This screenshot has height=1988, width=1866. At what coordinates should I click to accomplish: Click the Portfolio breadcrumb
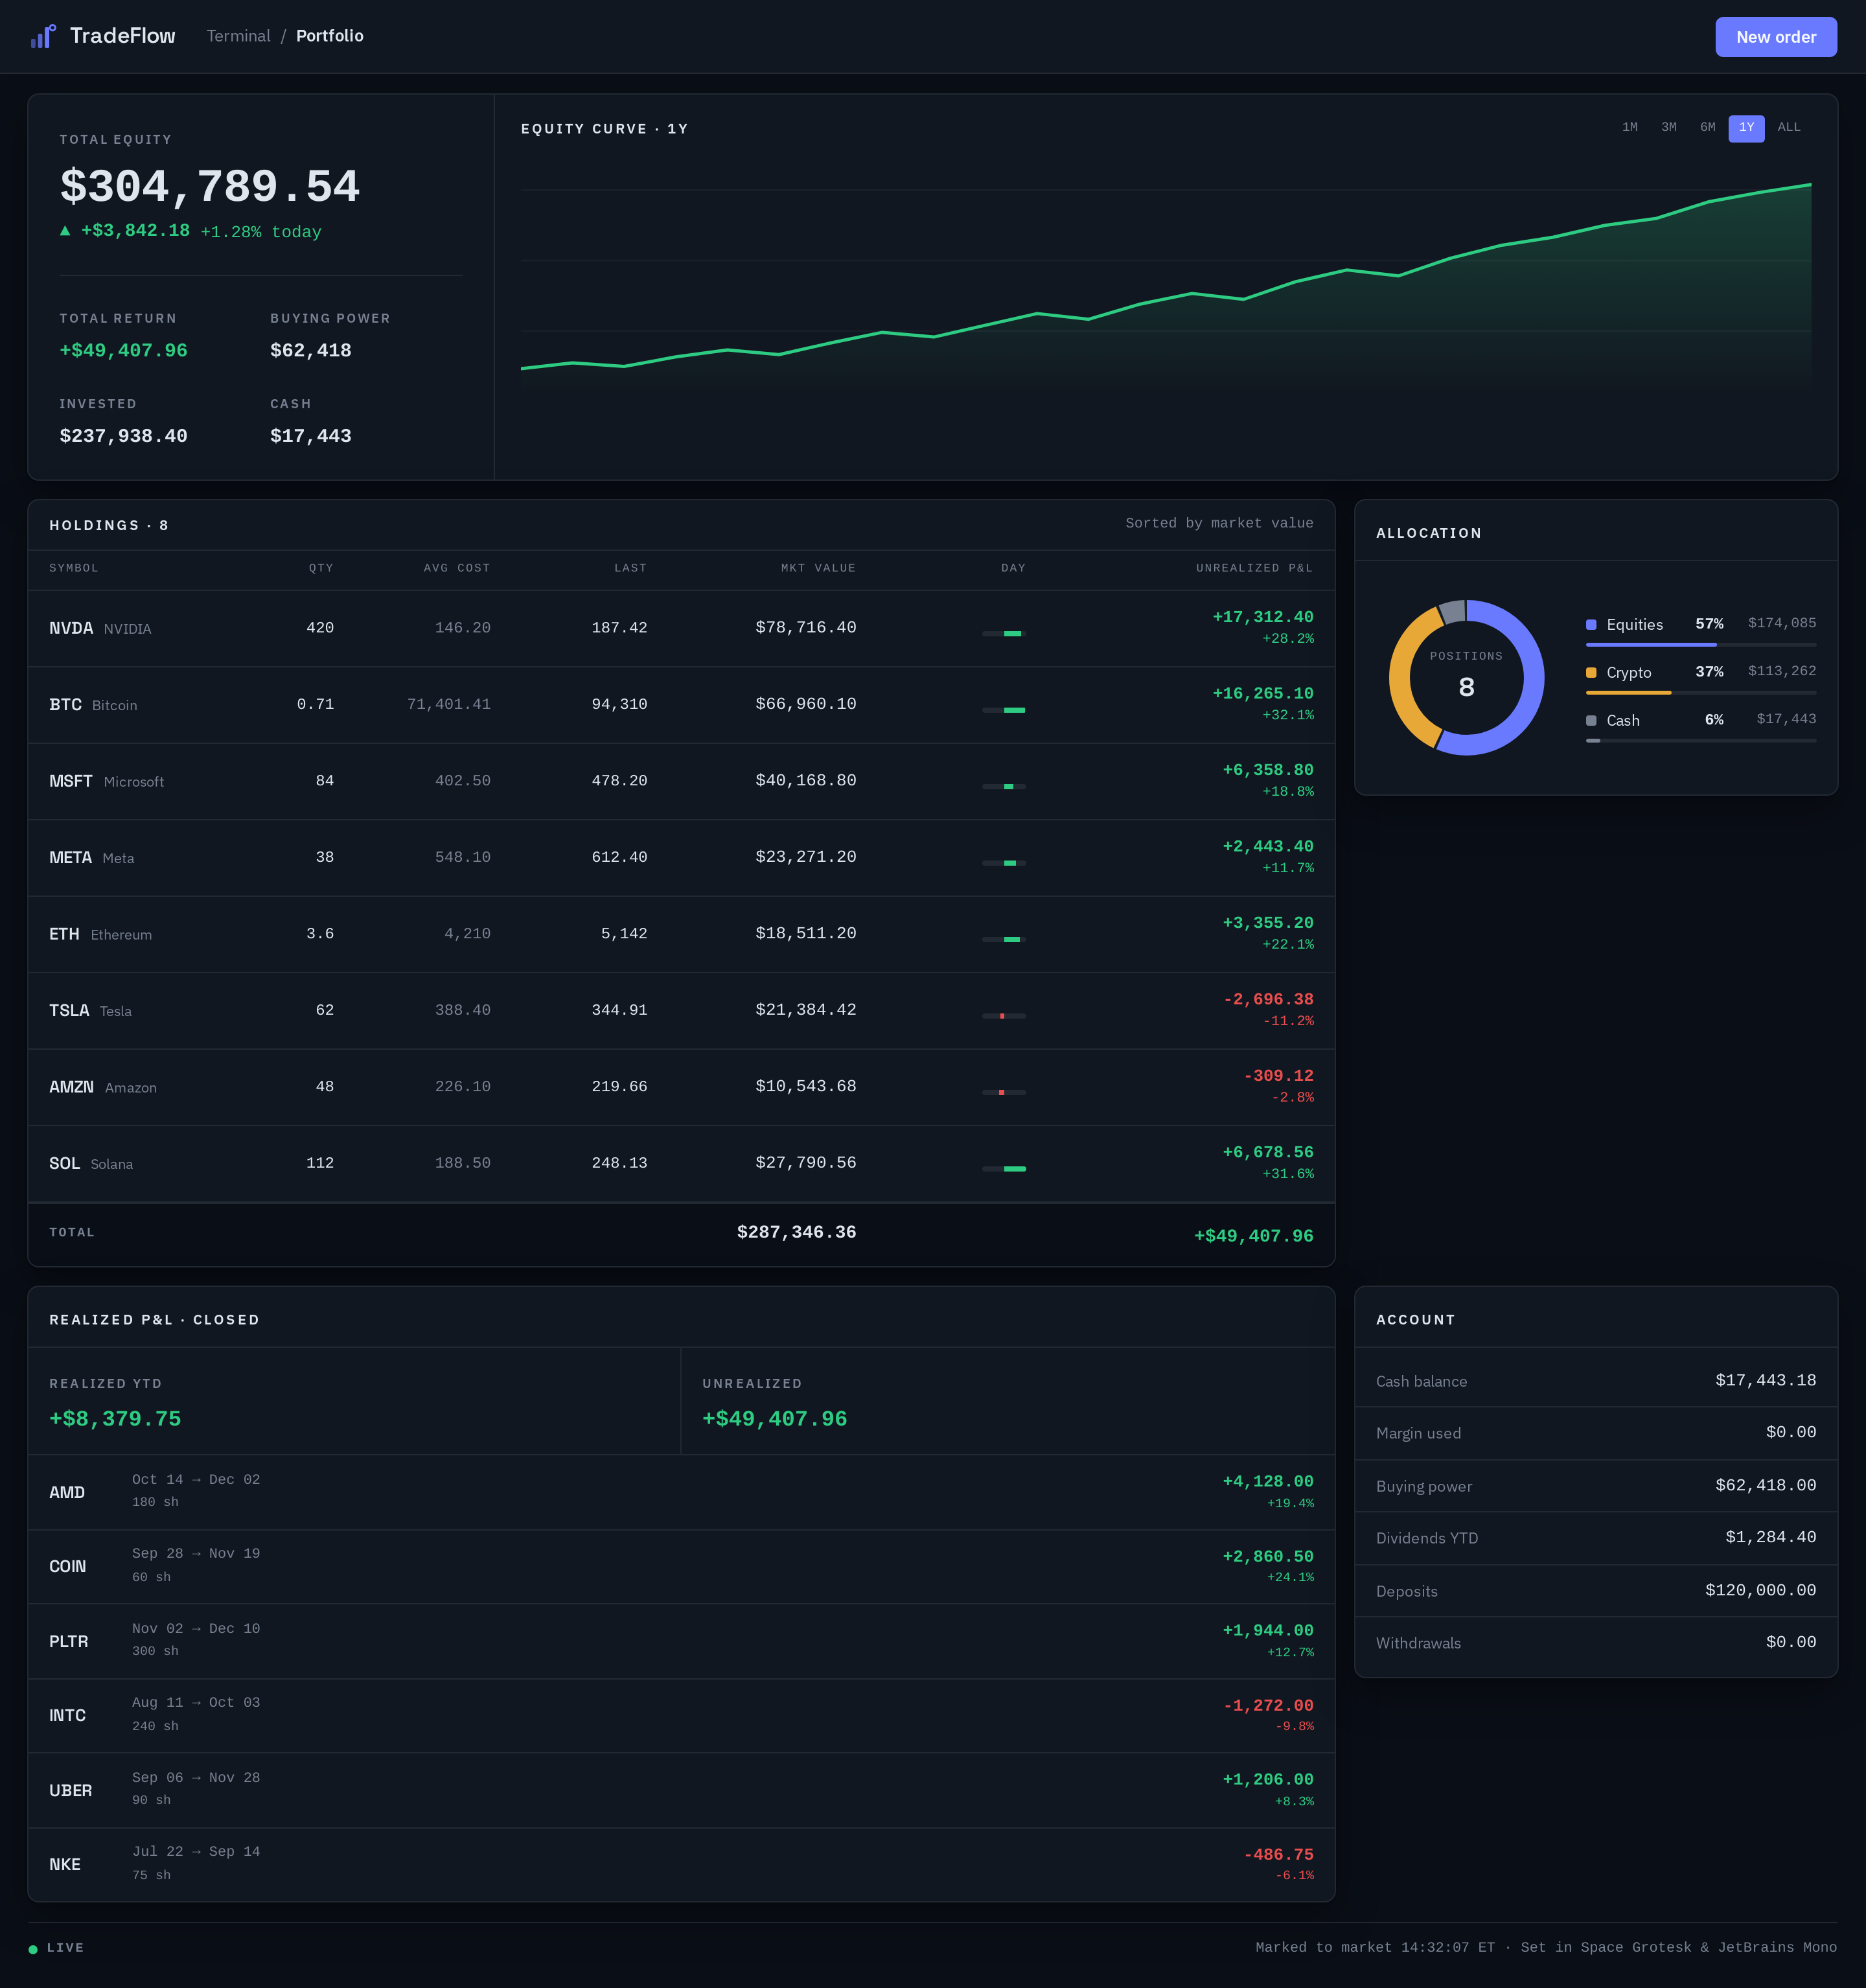click(330, 36)
